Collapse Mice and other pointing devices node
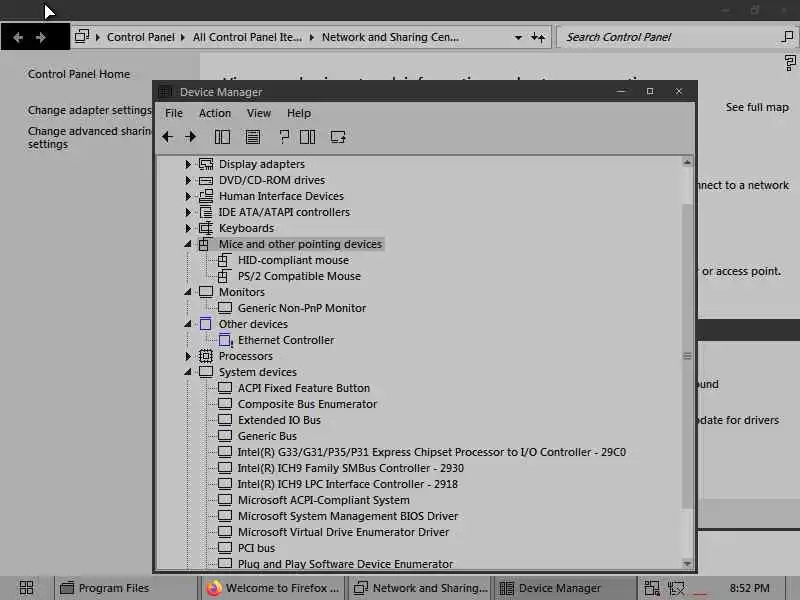 188,244
